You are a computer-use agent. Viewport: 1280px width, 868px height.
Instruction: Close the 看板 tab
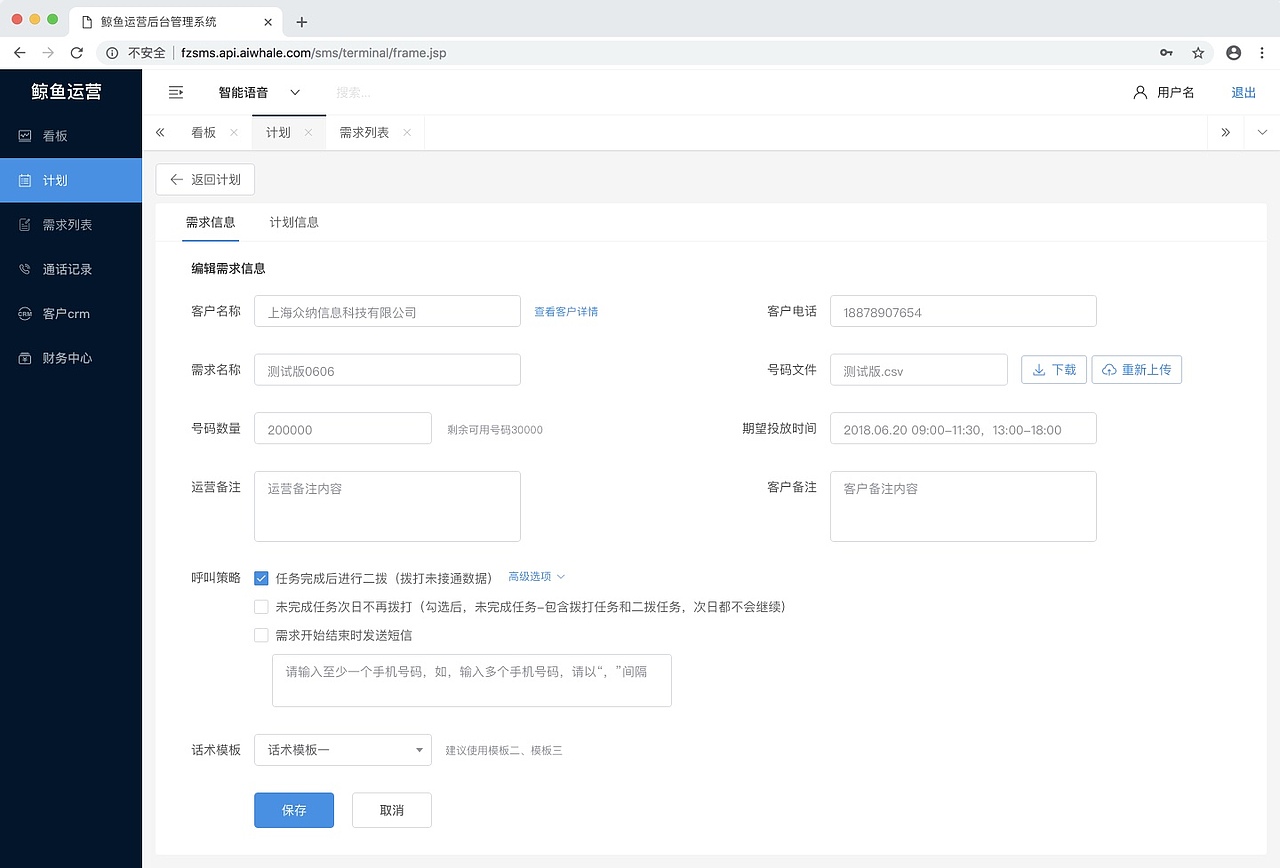pos(234,132)
